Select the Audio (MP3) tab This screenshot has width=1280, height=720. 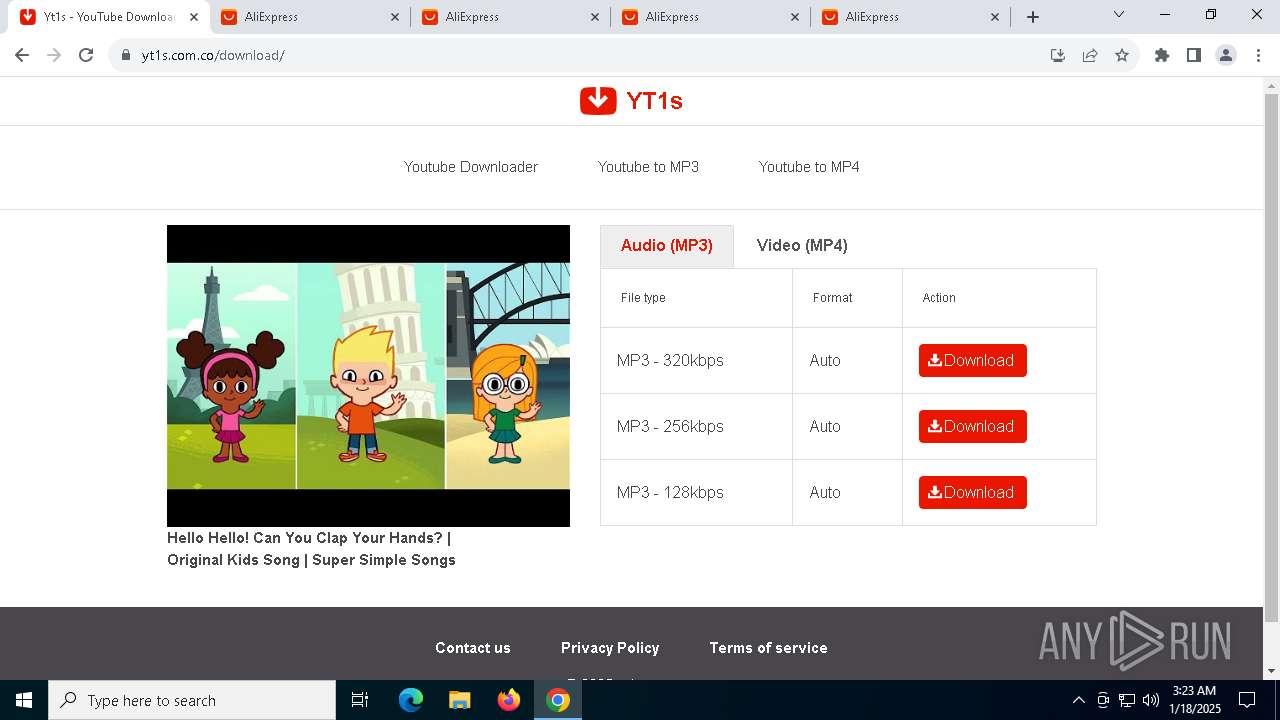[667, 246]
